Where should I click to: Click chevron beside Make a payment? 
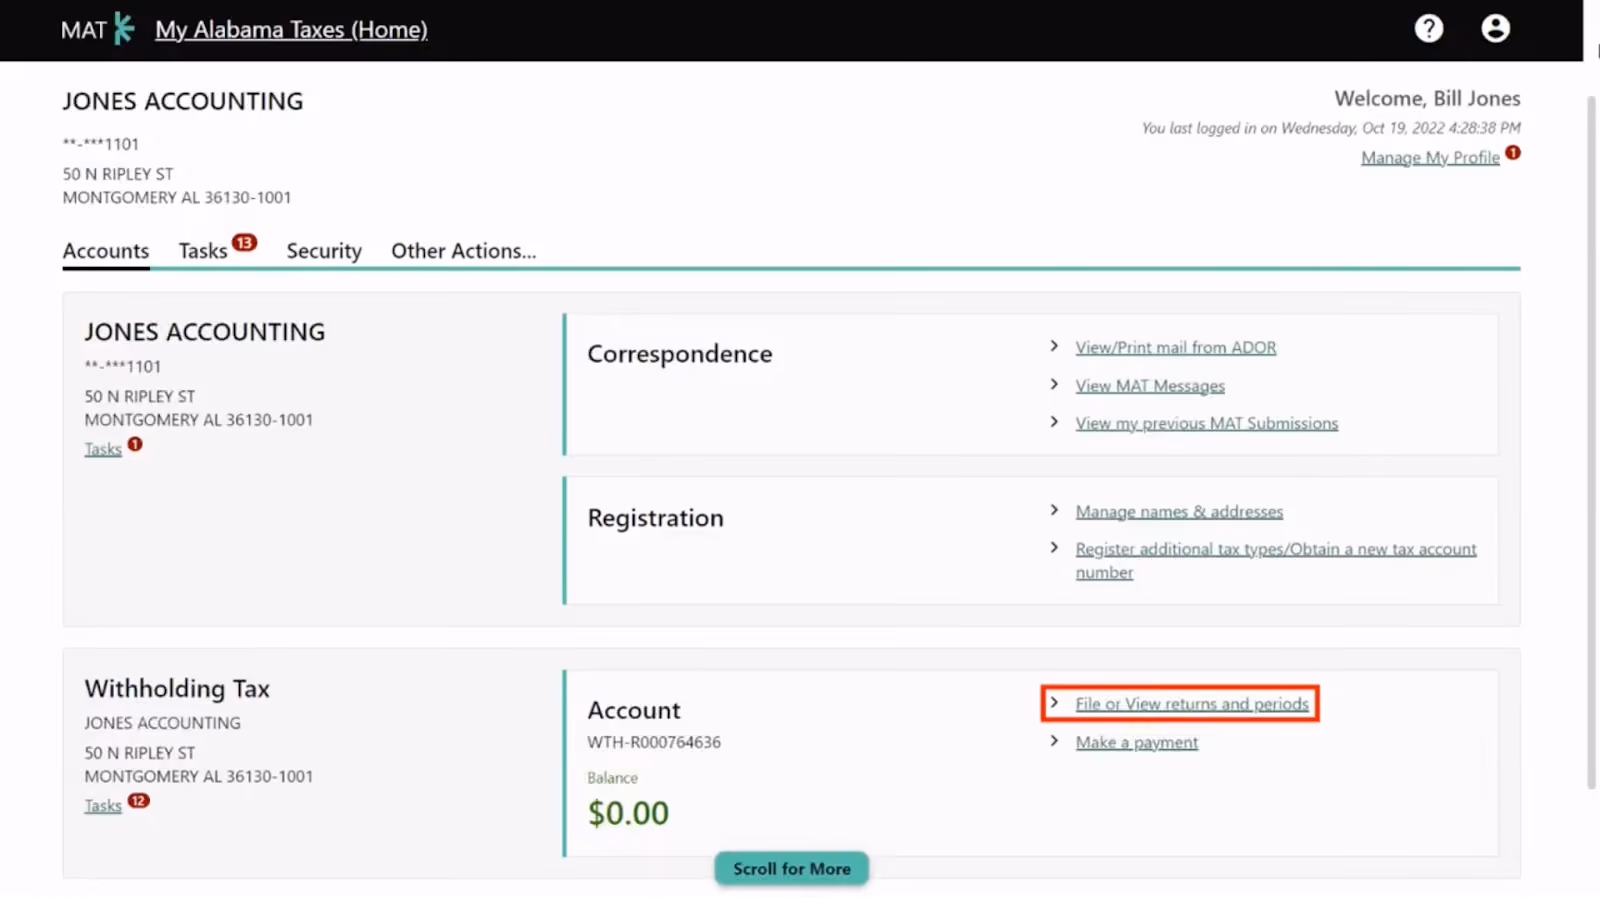pyautogui.click(x=1054, y=741)
